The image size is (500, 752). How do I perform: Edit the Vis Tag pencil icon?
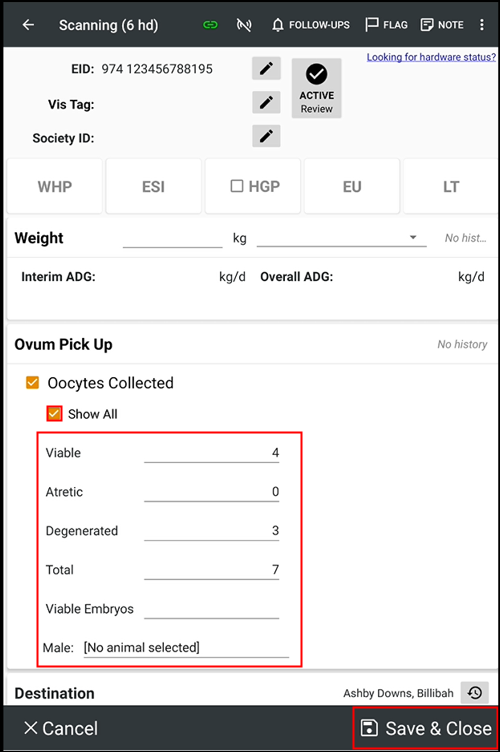pos(266,103)
